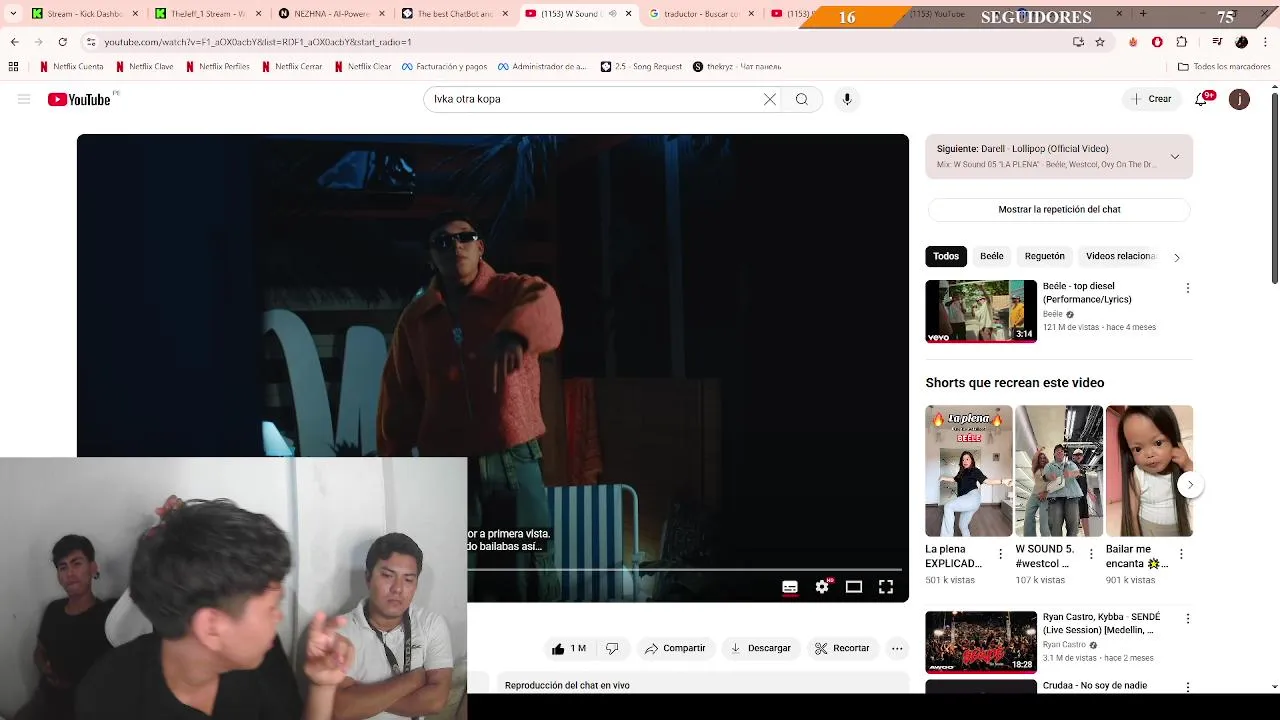The image size is (1280, 720).
Task: Open the La plena EXPLICAD short thumbnail
Action: [x=969, y=471]
